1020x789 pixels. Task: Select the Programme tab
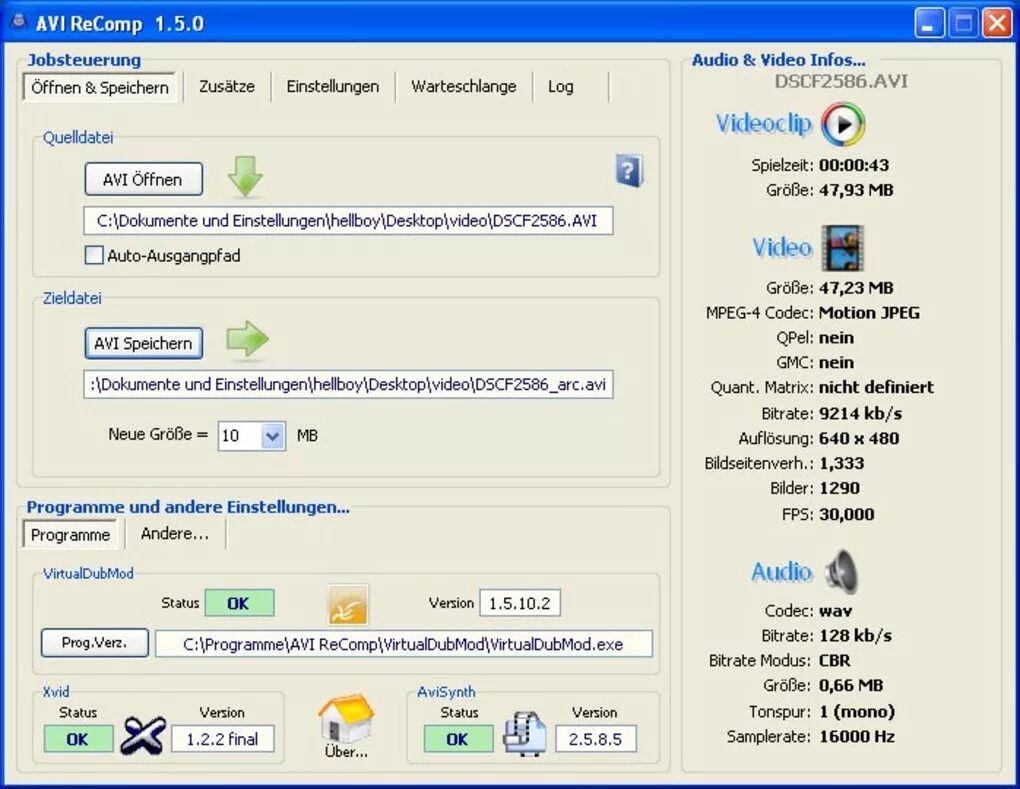pyautogui.click(x=70, y=535)
